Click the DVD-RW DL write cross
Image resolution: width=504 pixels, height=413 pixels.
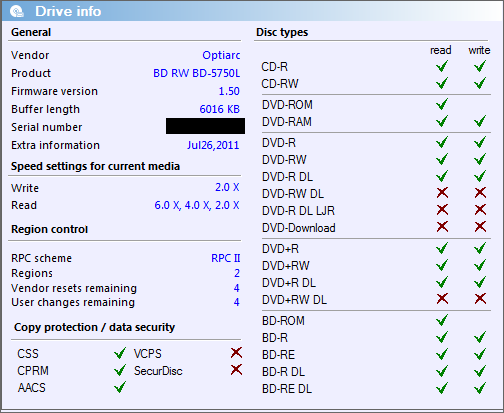pos(480,193)
